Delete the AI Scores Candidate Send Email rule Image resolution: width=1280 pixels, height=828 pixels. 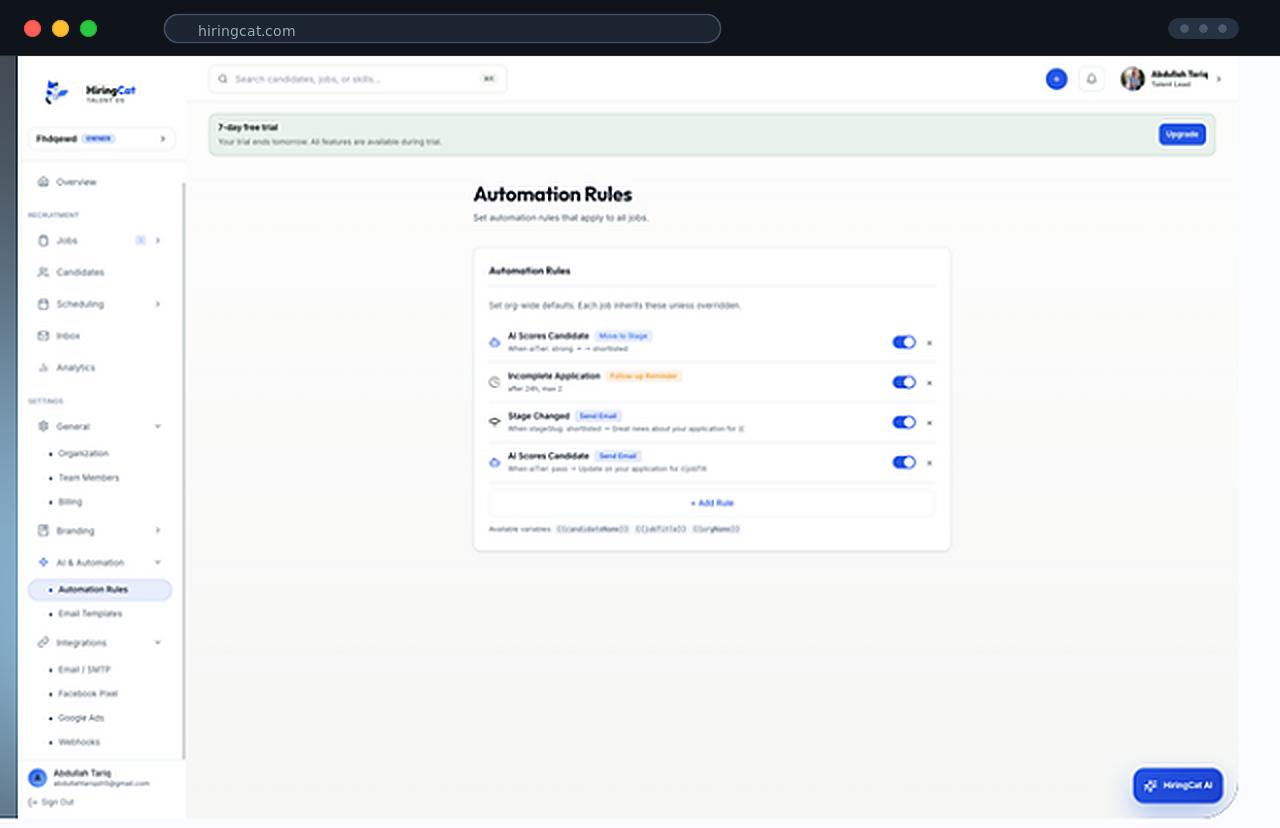929,463
